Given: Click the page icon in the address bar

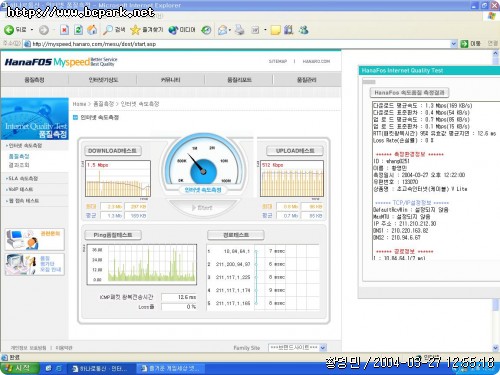Looking at the screenshot, I should coord(27,44).
